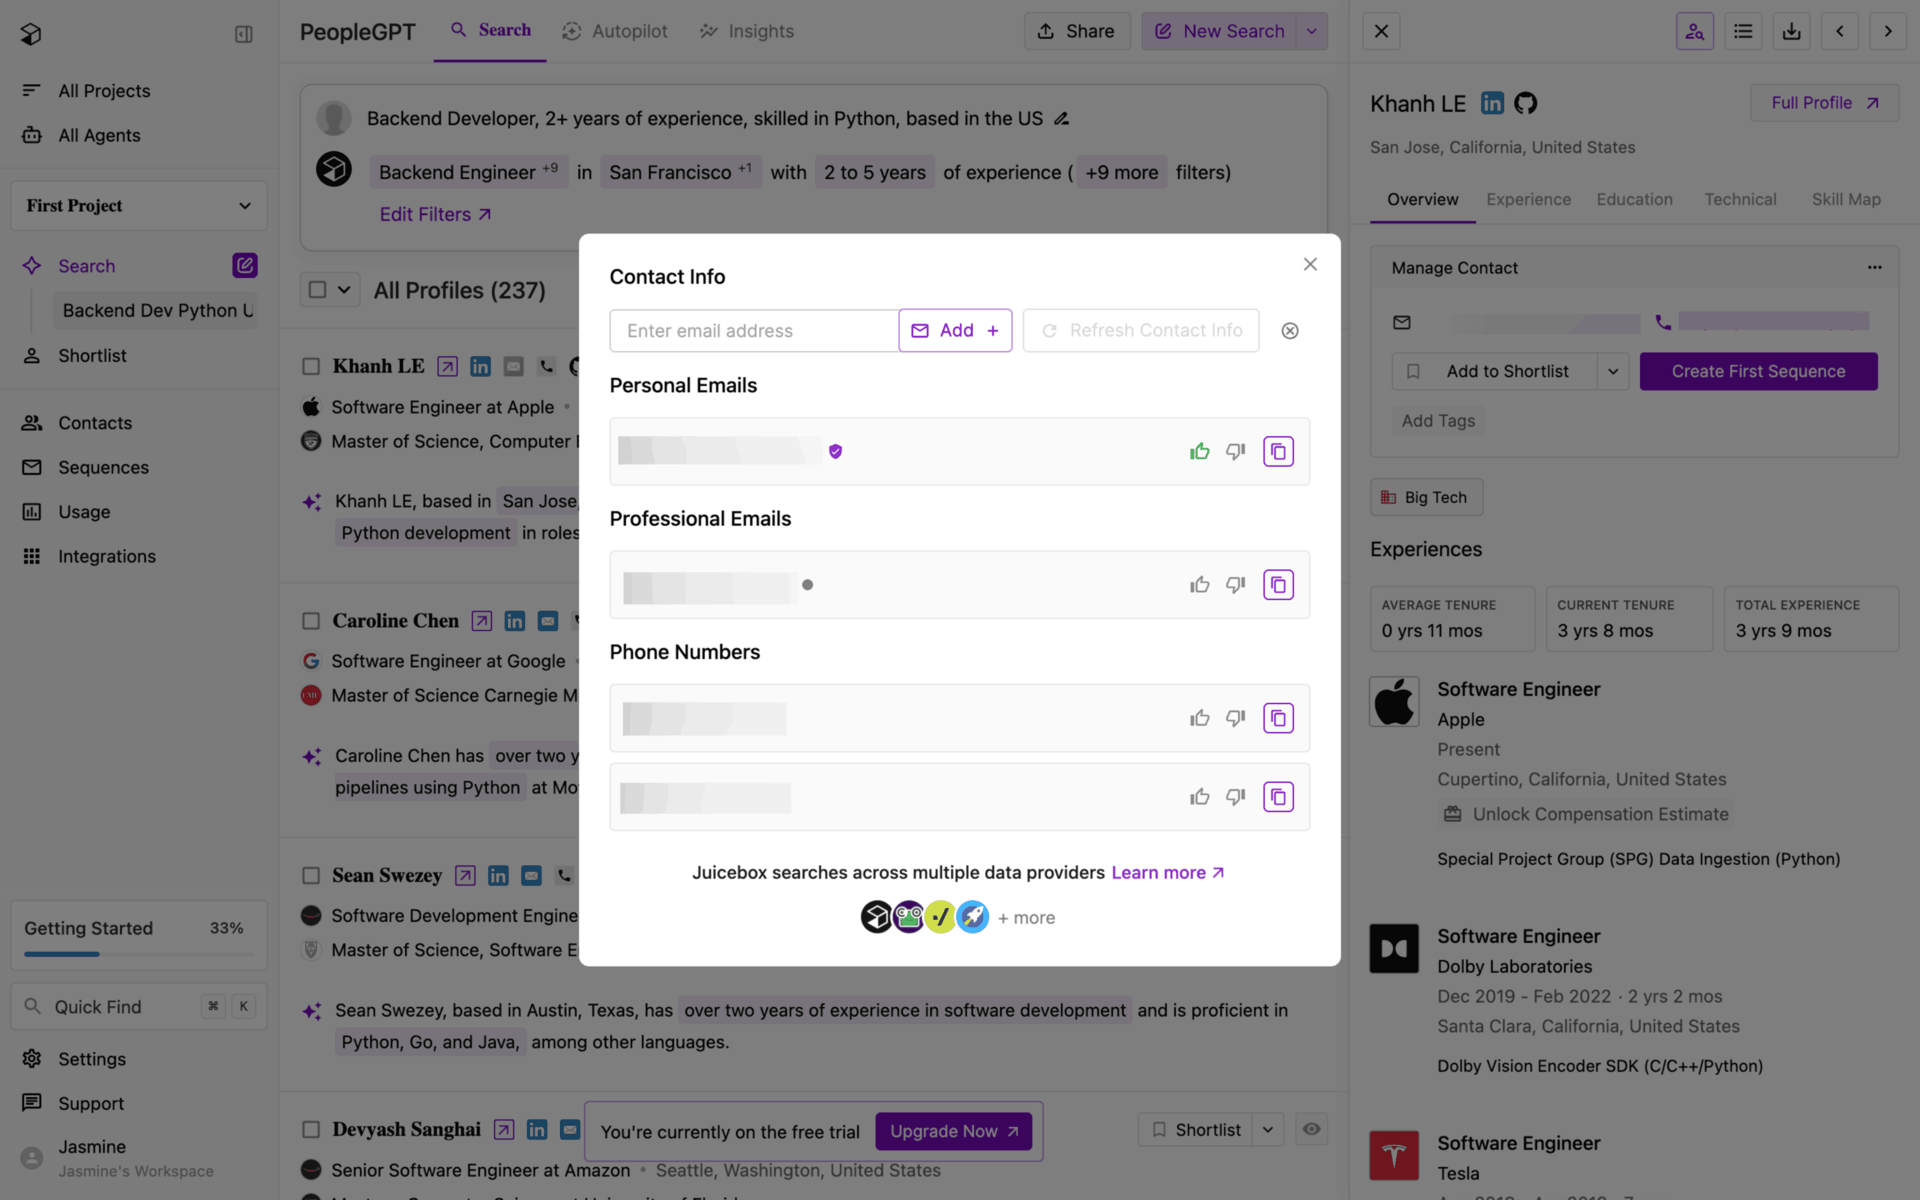Open Integrations in the sidebar

coord(106,556)
